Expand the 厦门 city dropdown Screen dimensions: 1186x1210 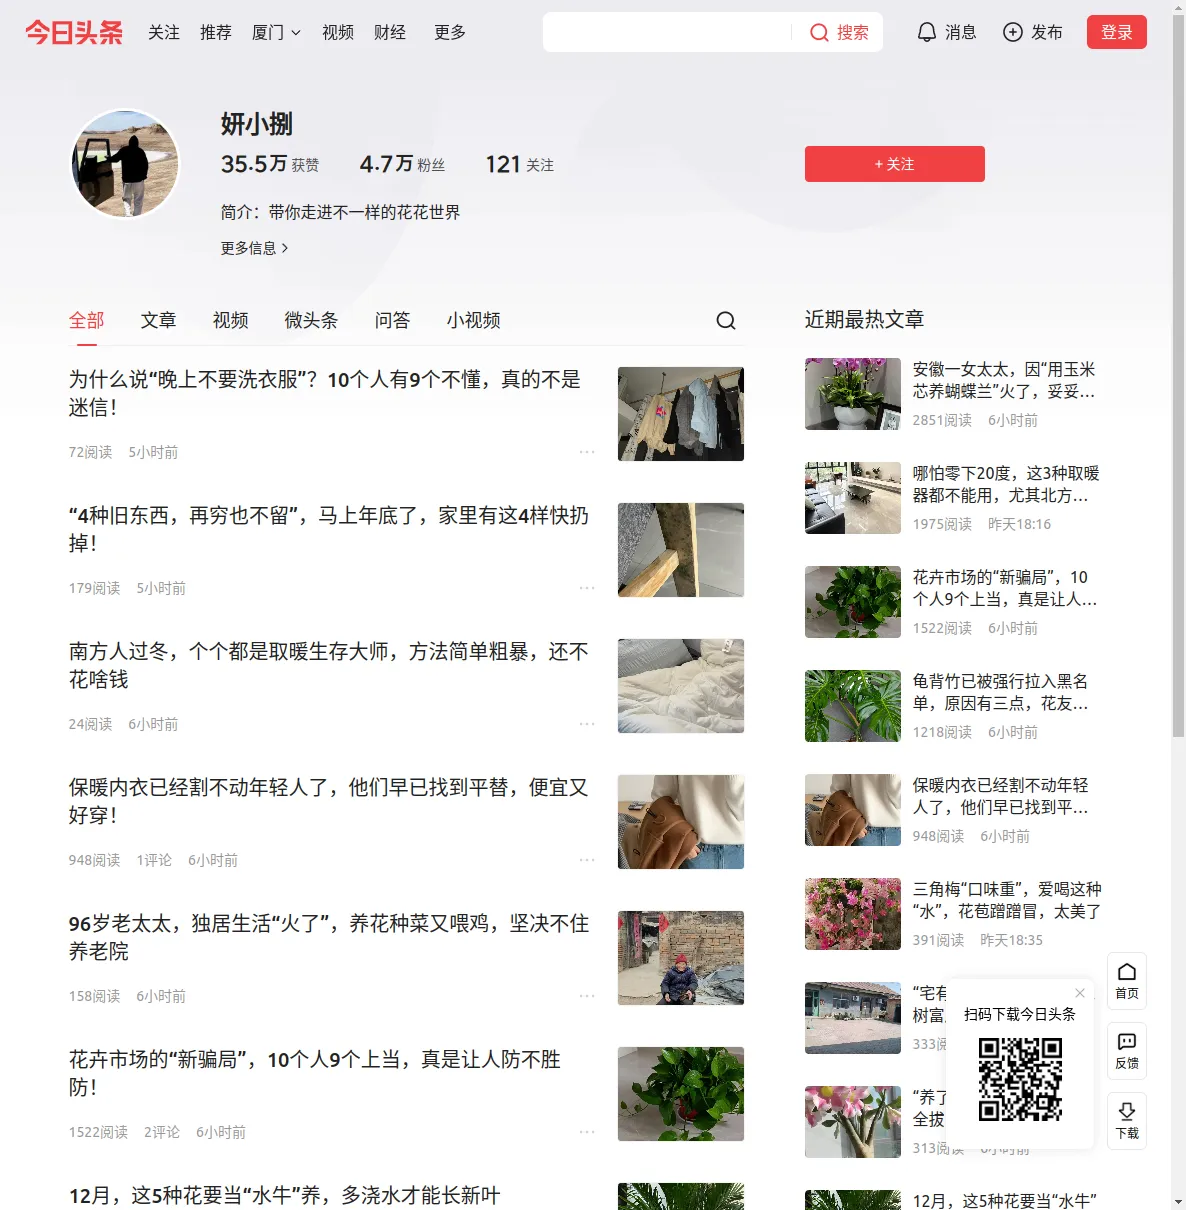(276, 32)
